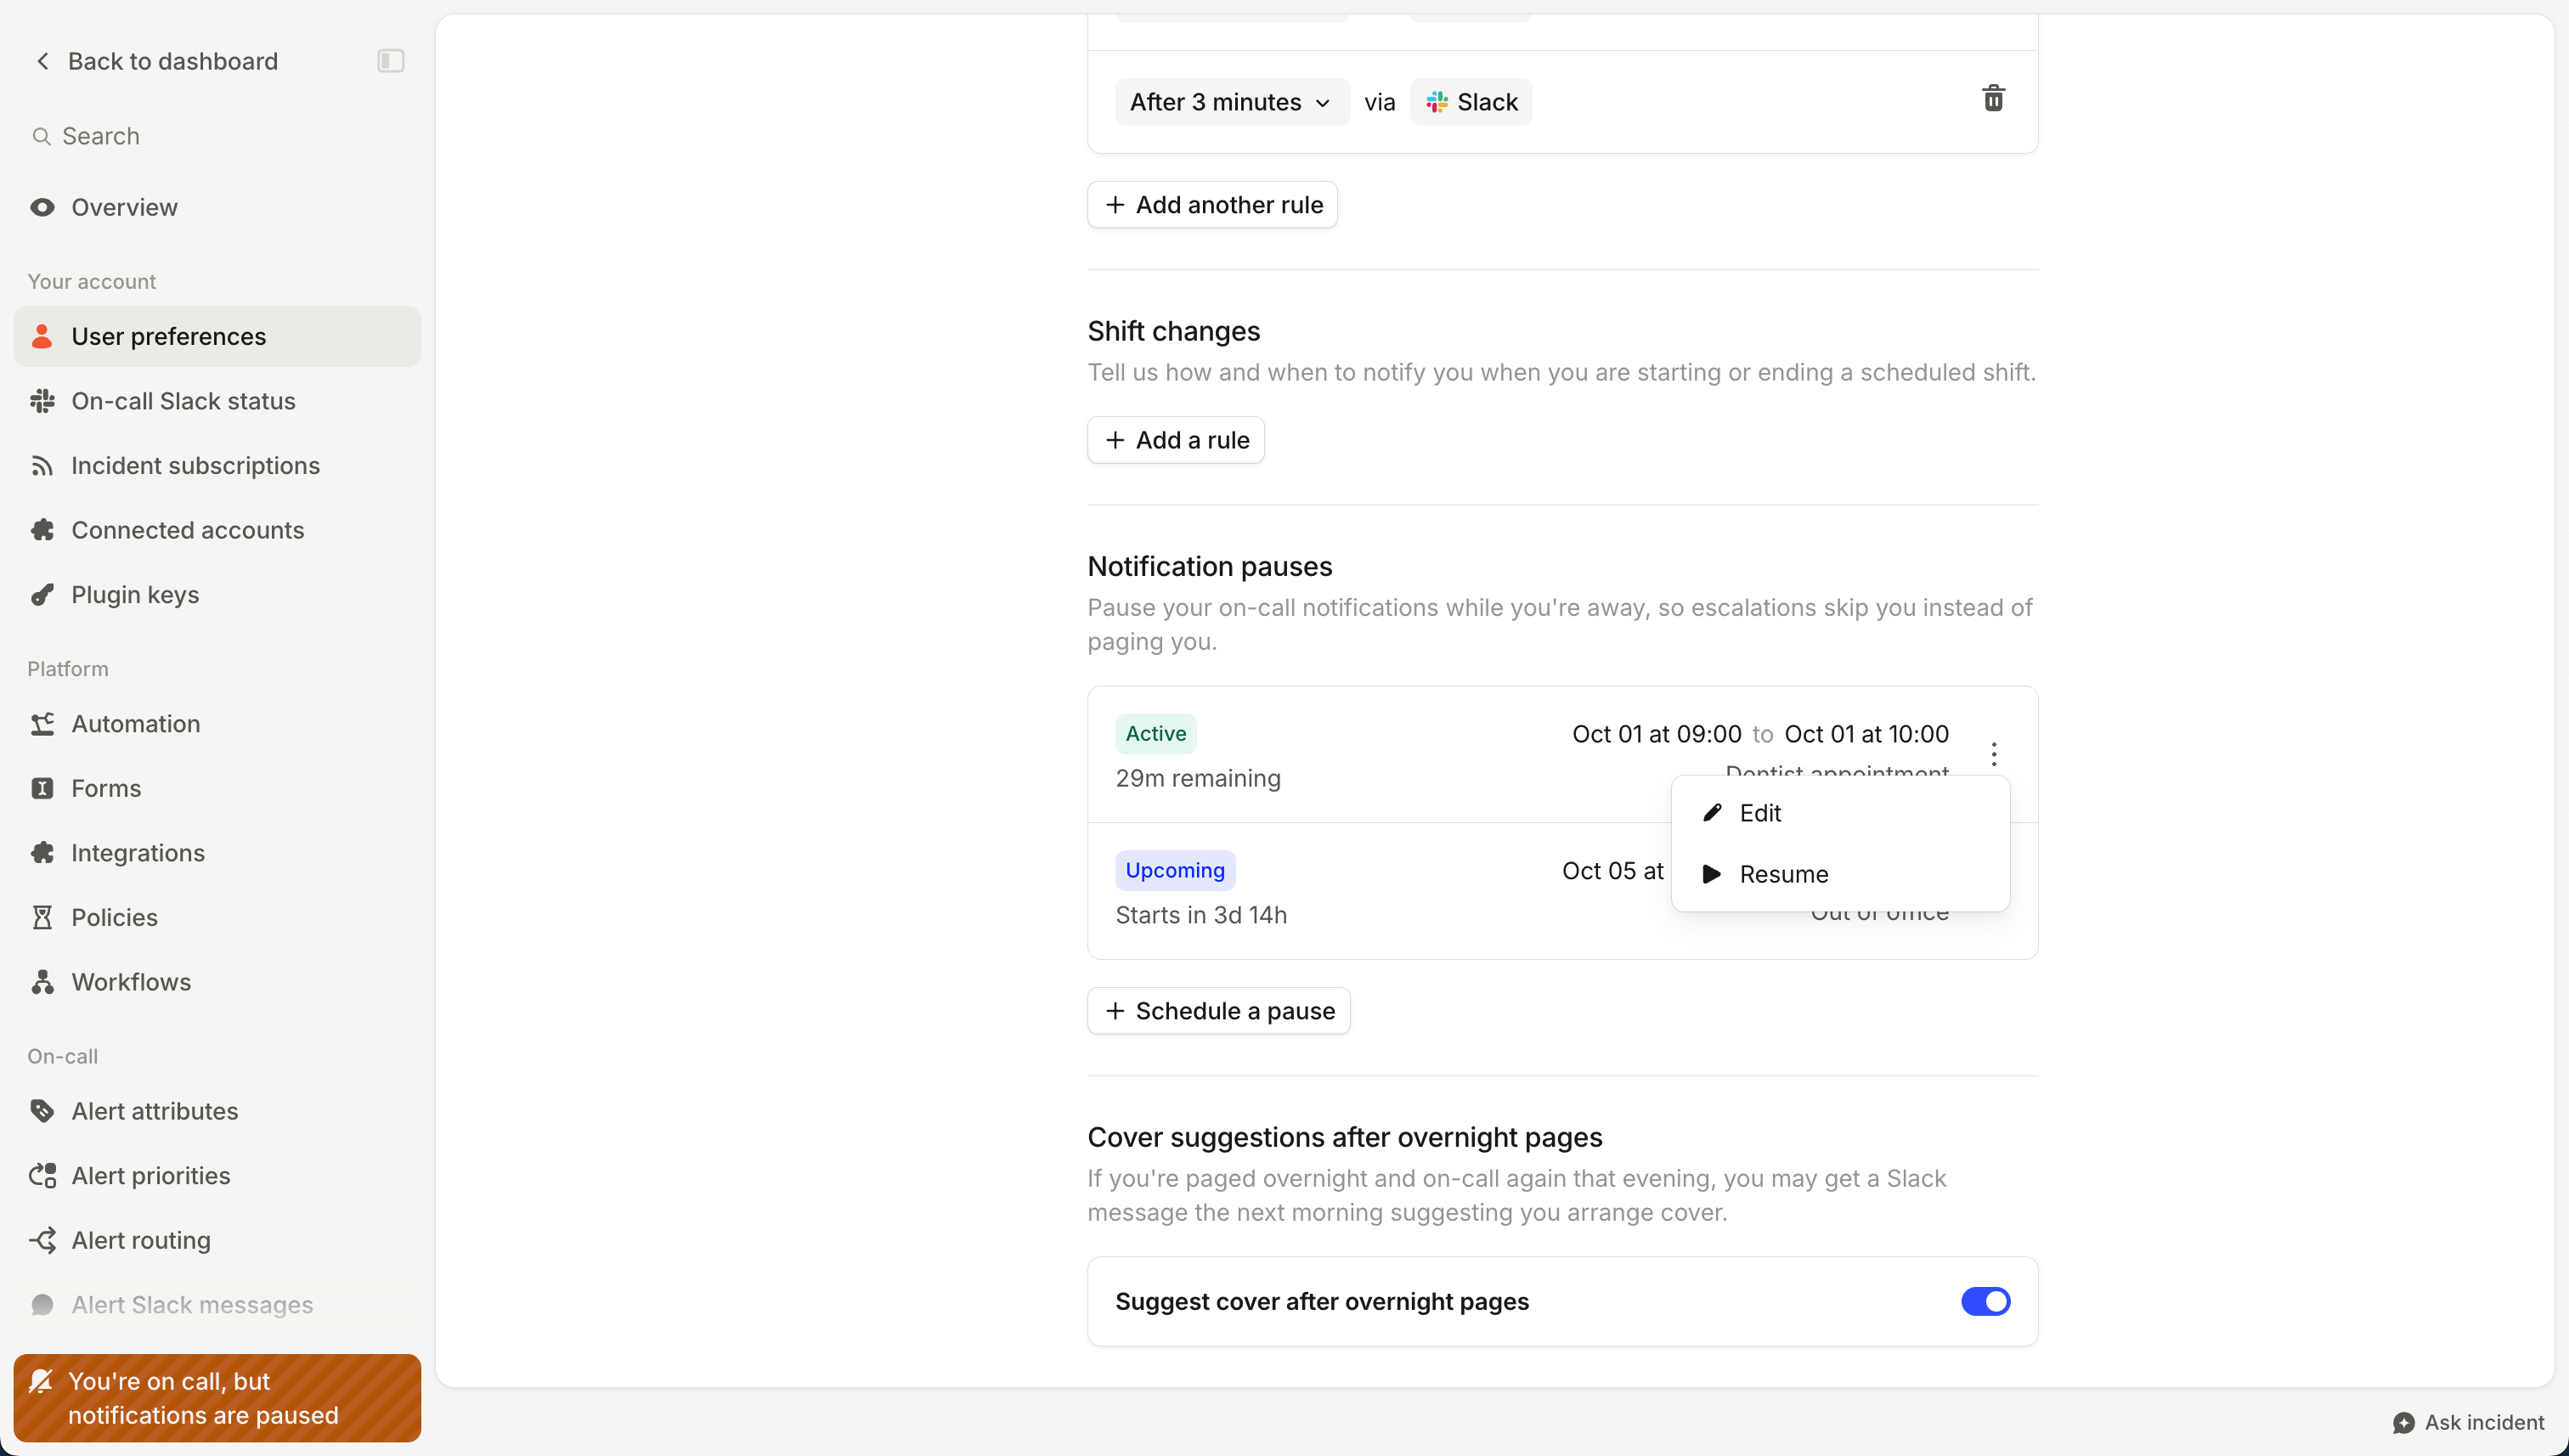Click the 'Oct 01 at 09:00' start time
Viewport: 2569px width, 1456px height.
[1656, 734]
